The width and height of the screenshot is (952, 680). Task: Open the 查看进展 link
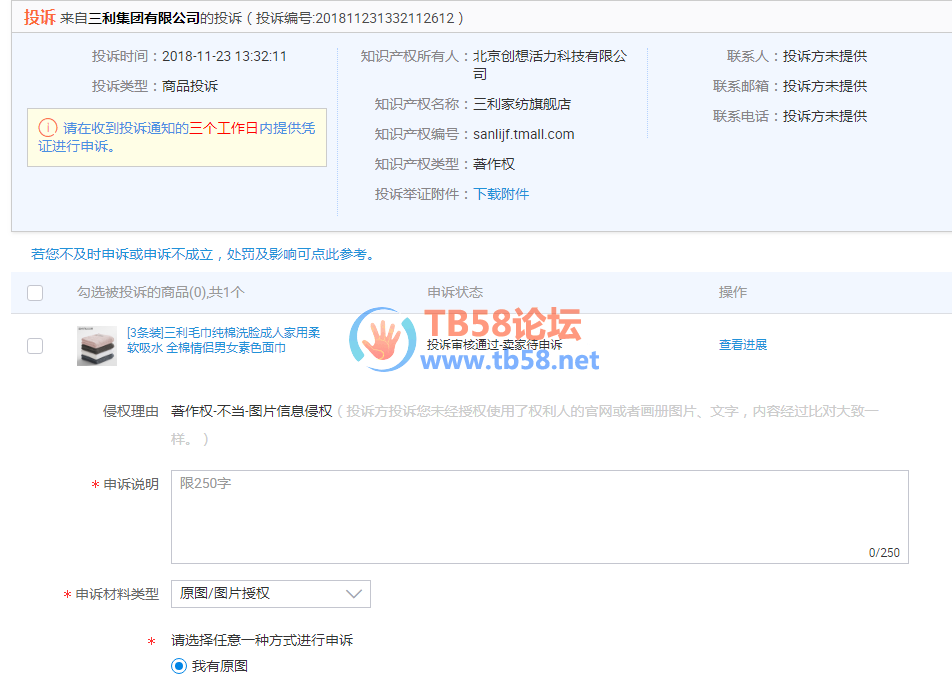coord(743,345)
